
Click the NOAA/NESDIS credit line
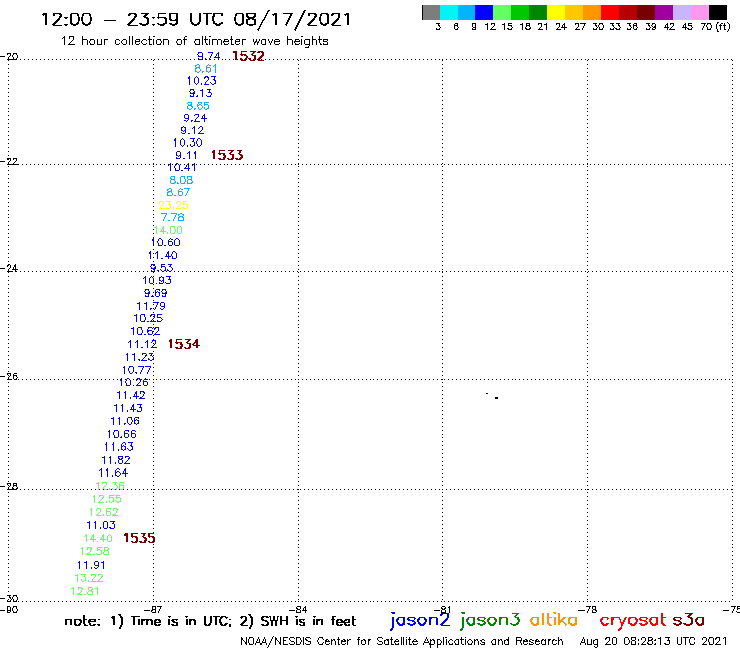[x=402, y=641]
